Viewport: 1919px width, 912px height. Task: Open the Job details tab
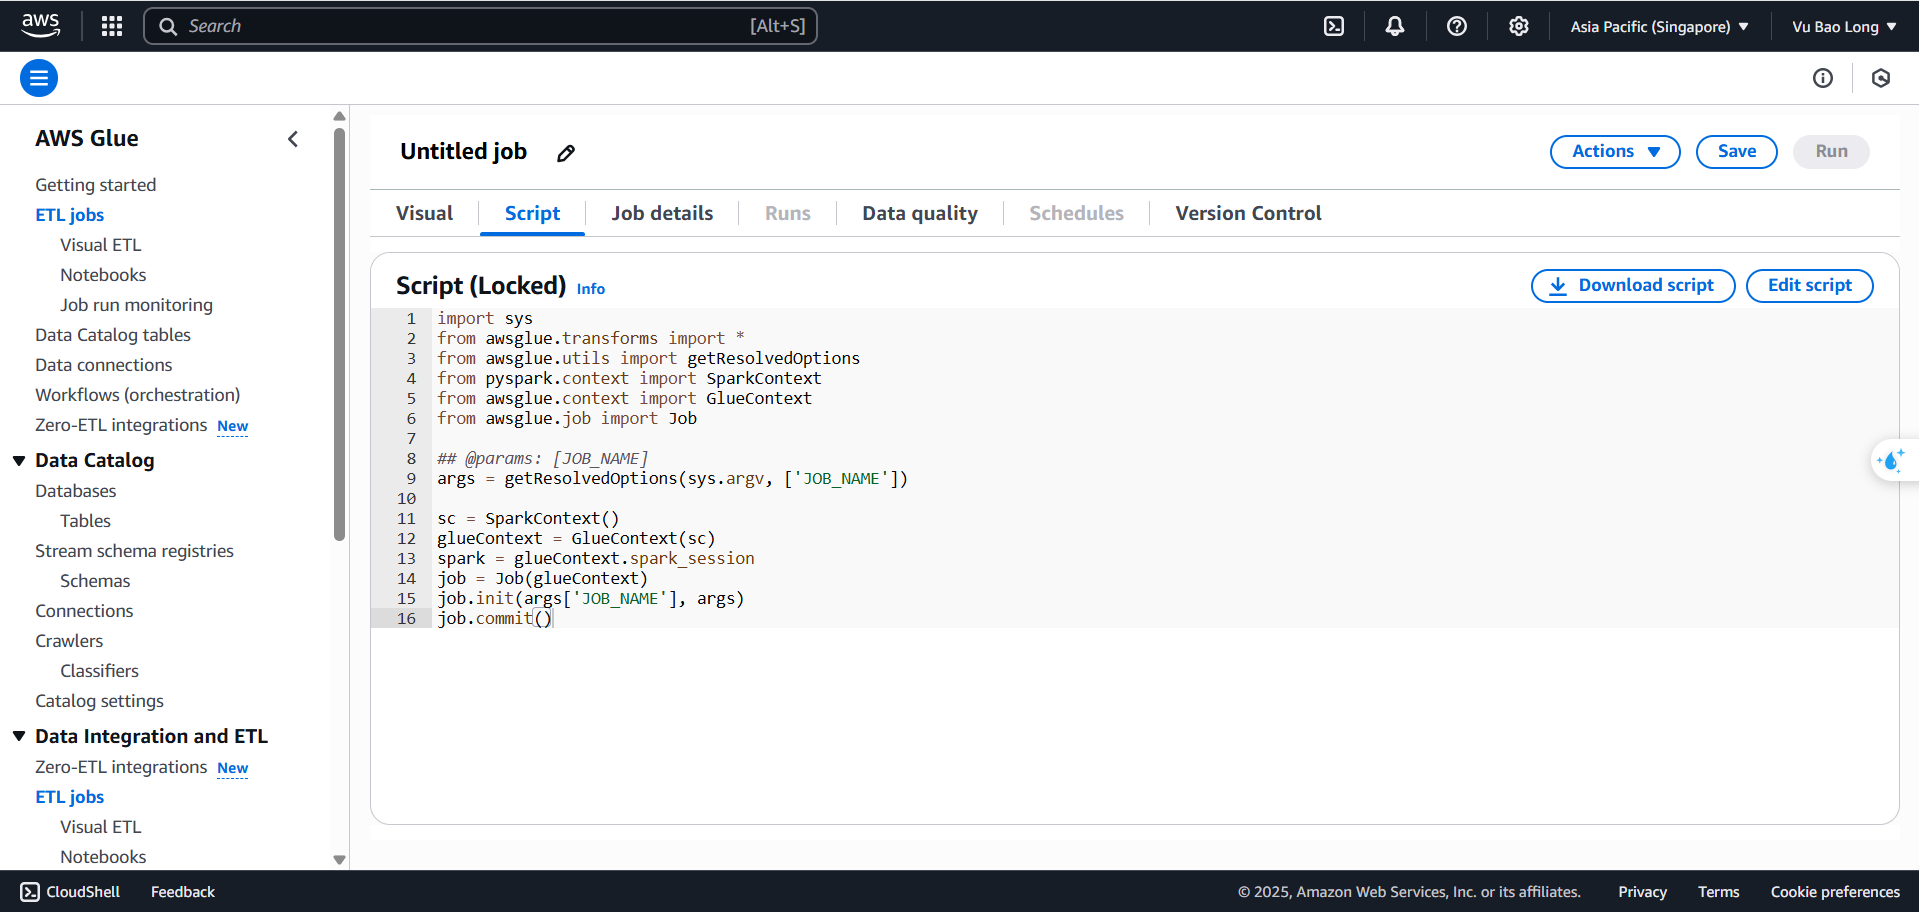(x=662, y=213)
